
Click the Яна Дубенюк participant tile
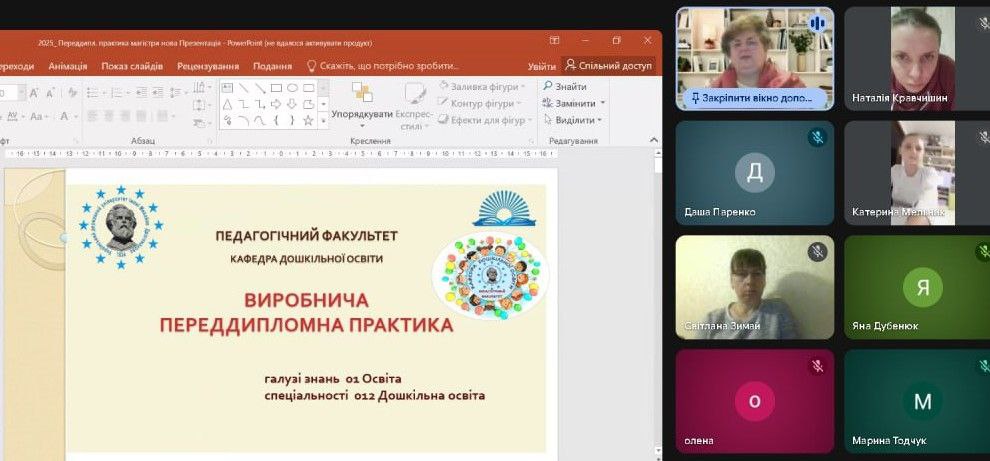pyautogui.click(x=916, y=288)
